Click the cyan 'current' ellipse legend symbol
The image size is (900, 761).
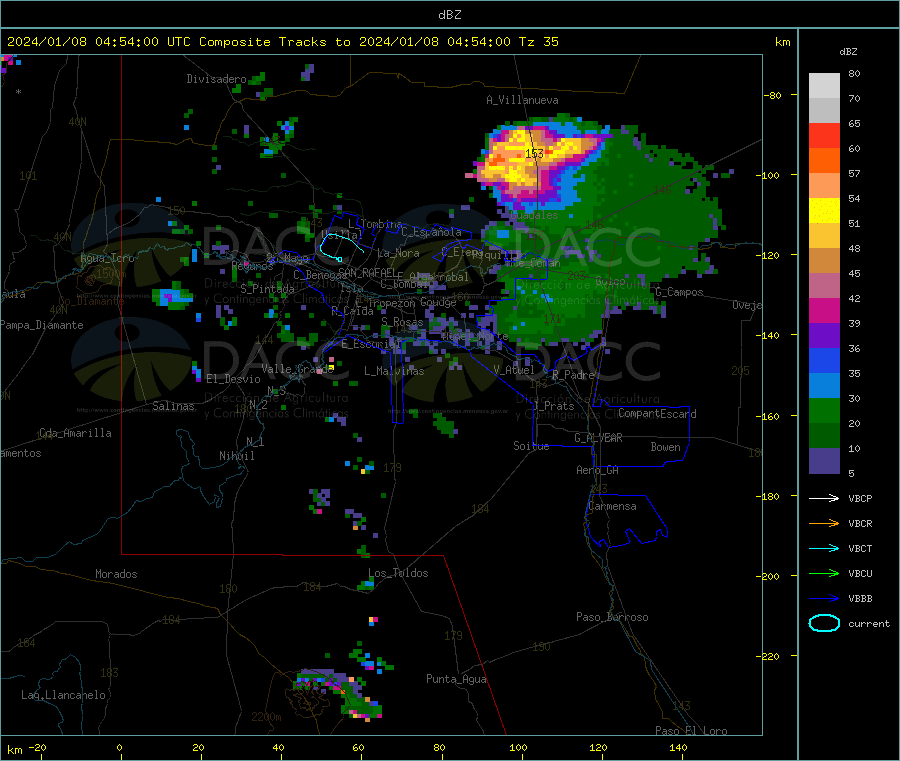(824, 623)
